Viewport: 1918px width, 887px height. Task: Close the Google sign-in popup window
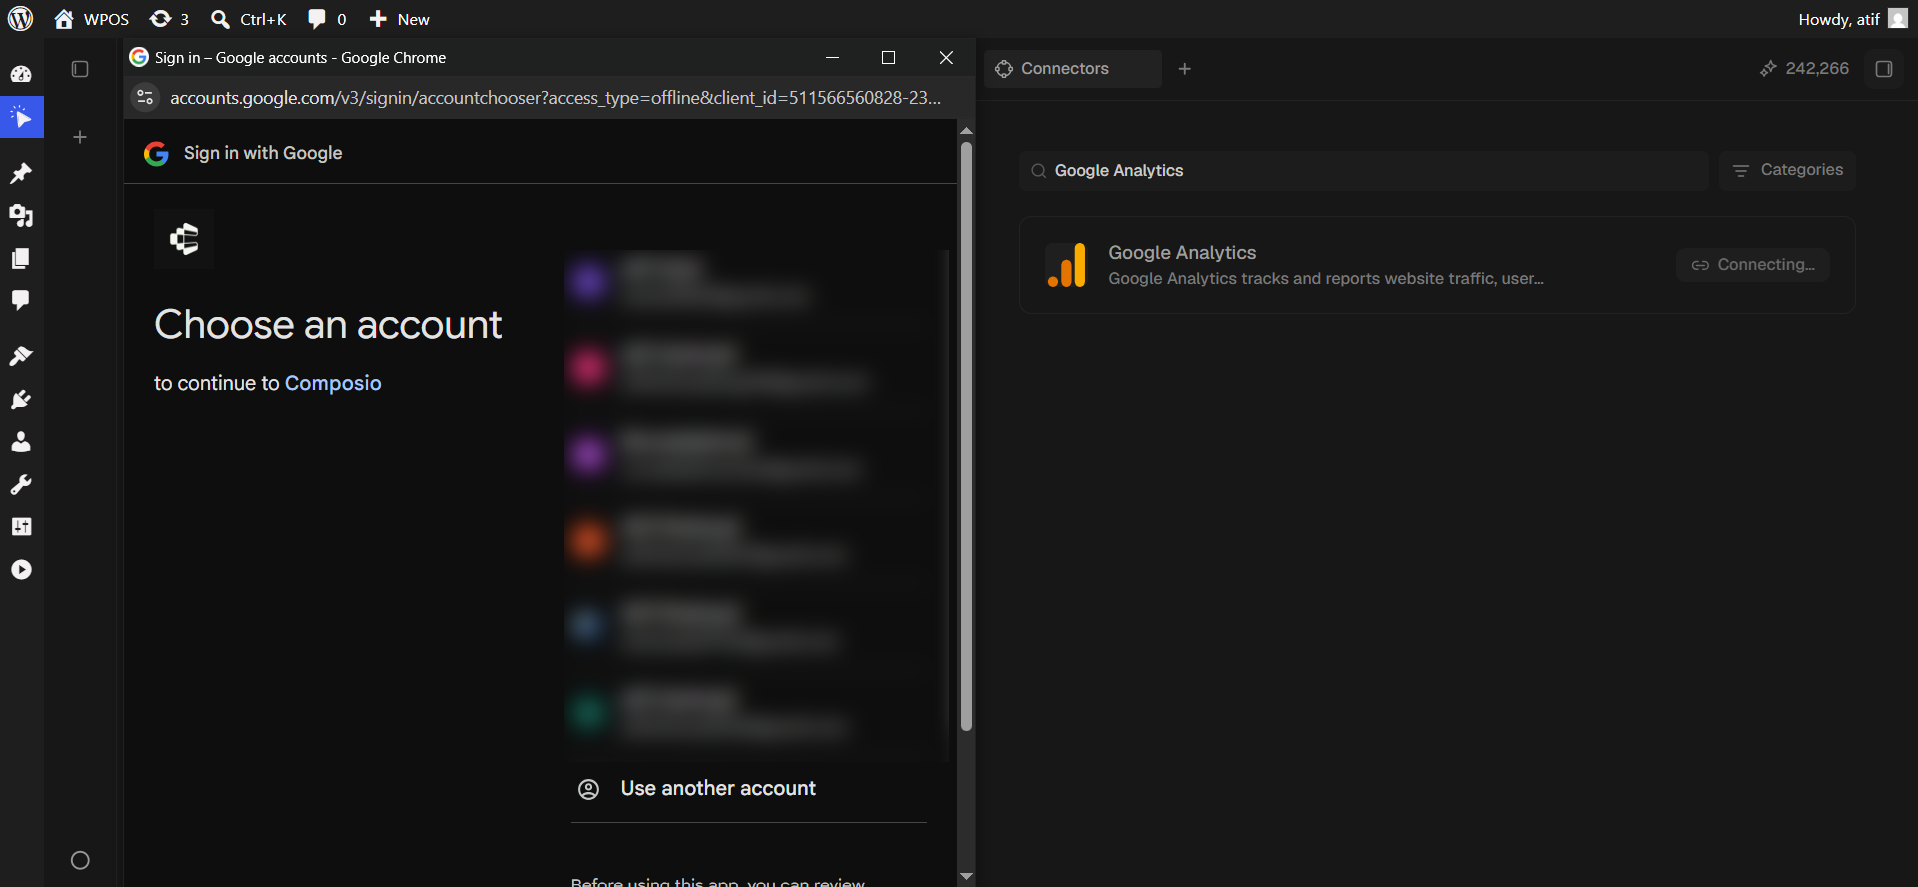(946, 57)
